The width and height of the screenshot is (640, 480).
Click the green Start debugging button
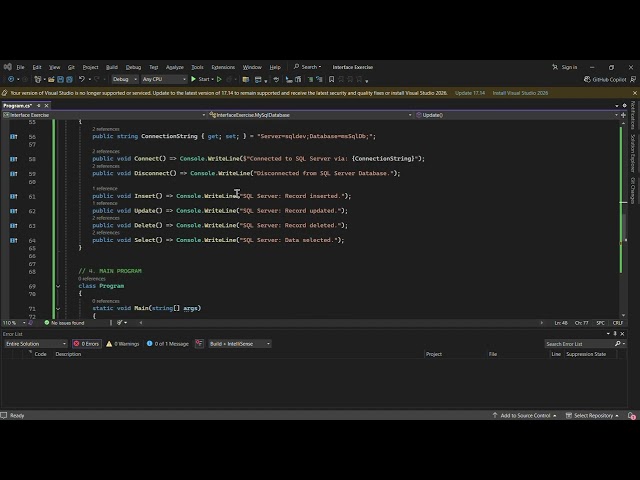(202, 79)
